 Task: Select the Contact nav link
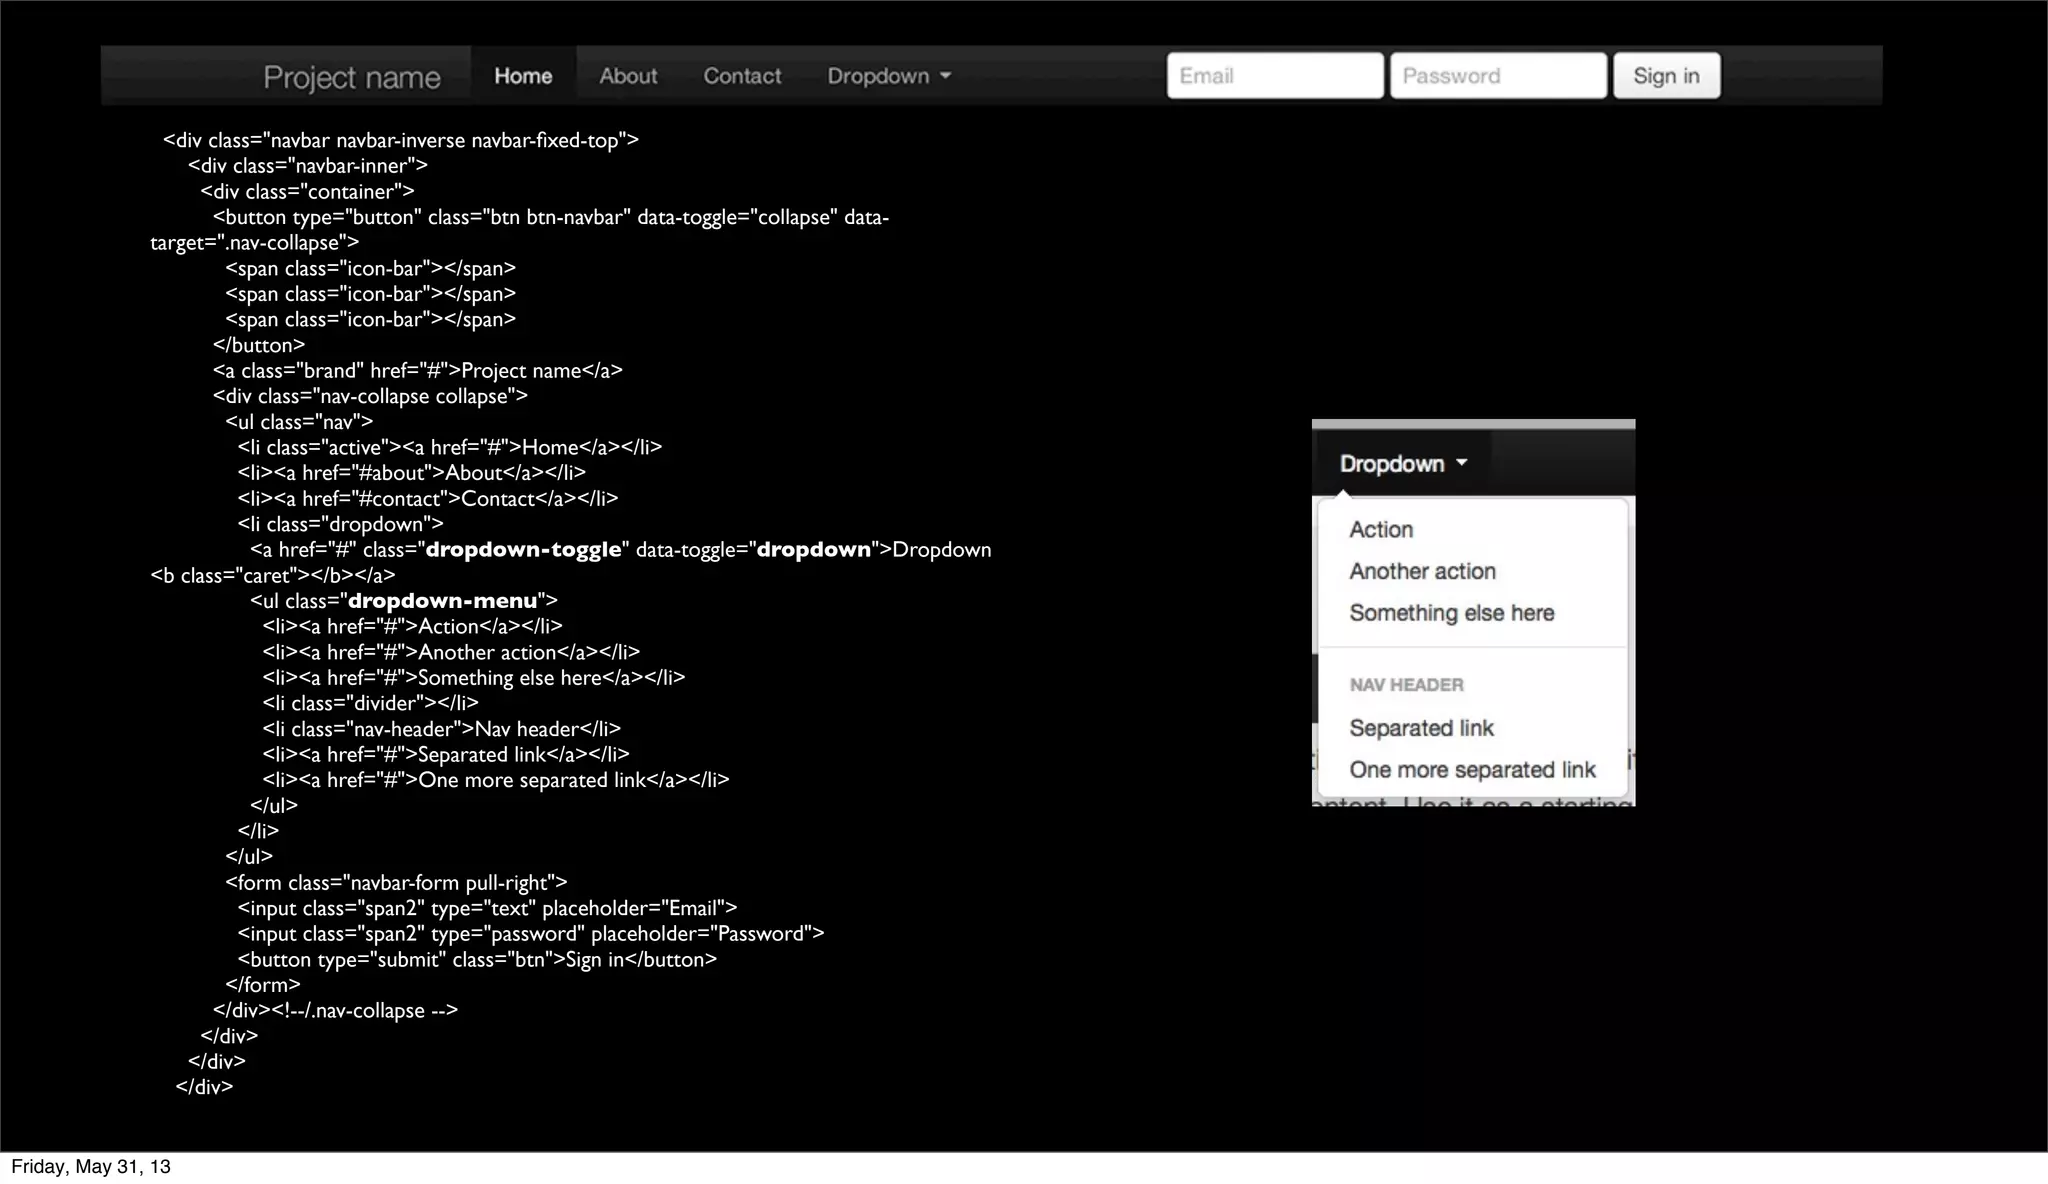[x=742, y=76]
